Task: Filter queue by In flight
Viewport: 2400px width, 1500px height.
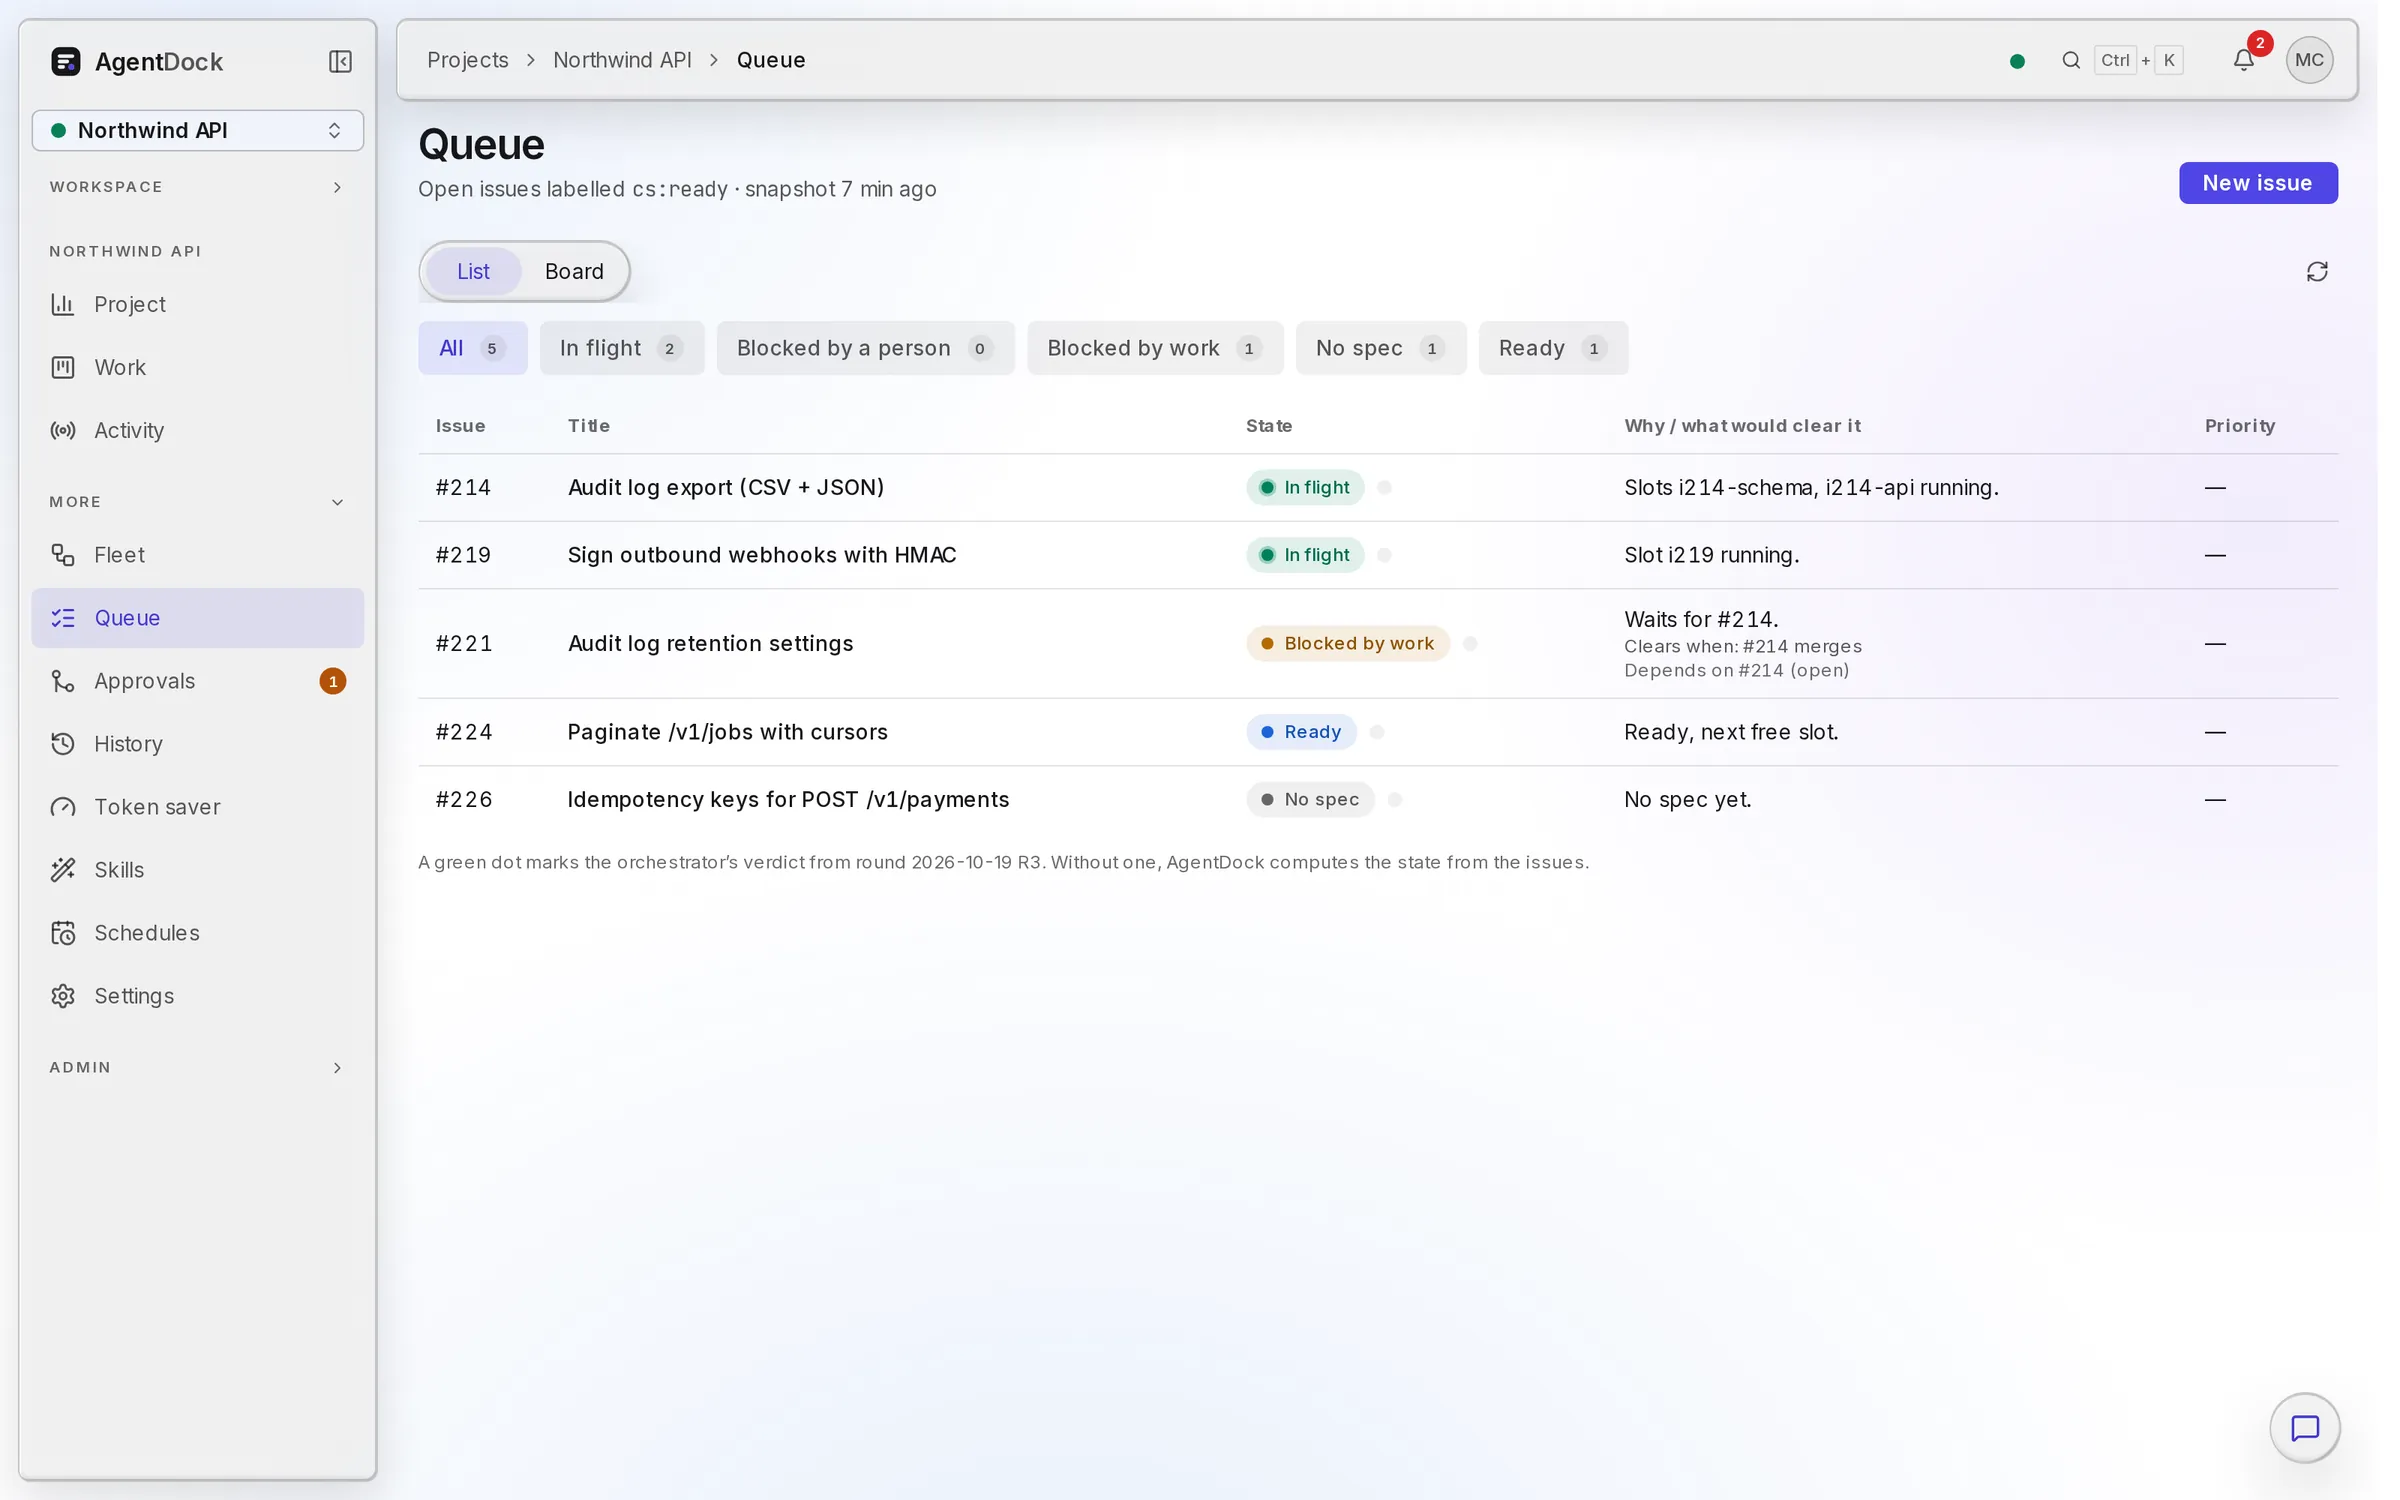Action: point(621,348)
